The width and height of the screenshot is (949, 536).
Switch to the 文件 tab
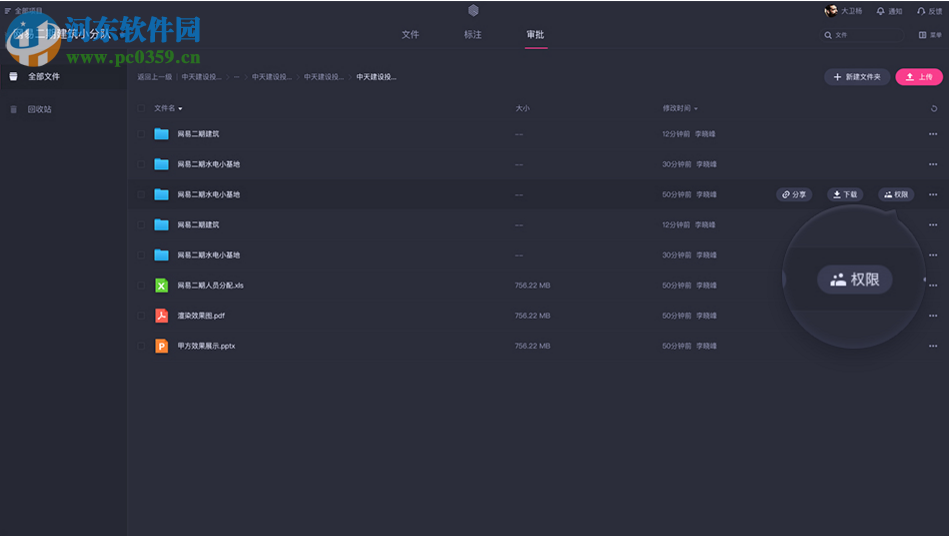coord(410,34)
